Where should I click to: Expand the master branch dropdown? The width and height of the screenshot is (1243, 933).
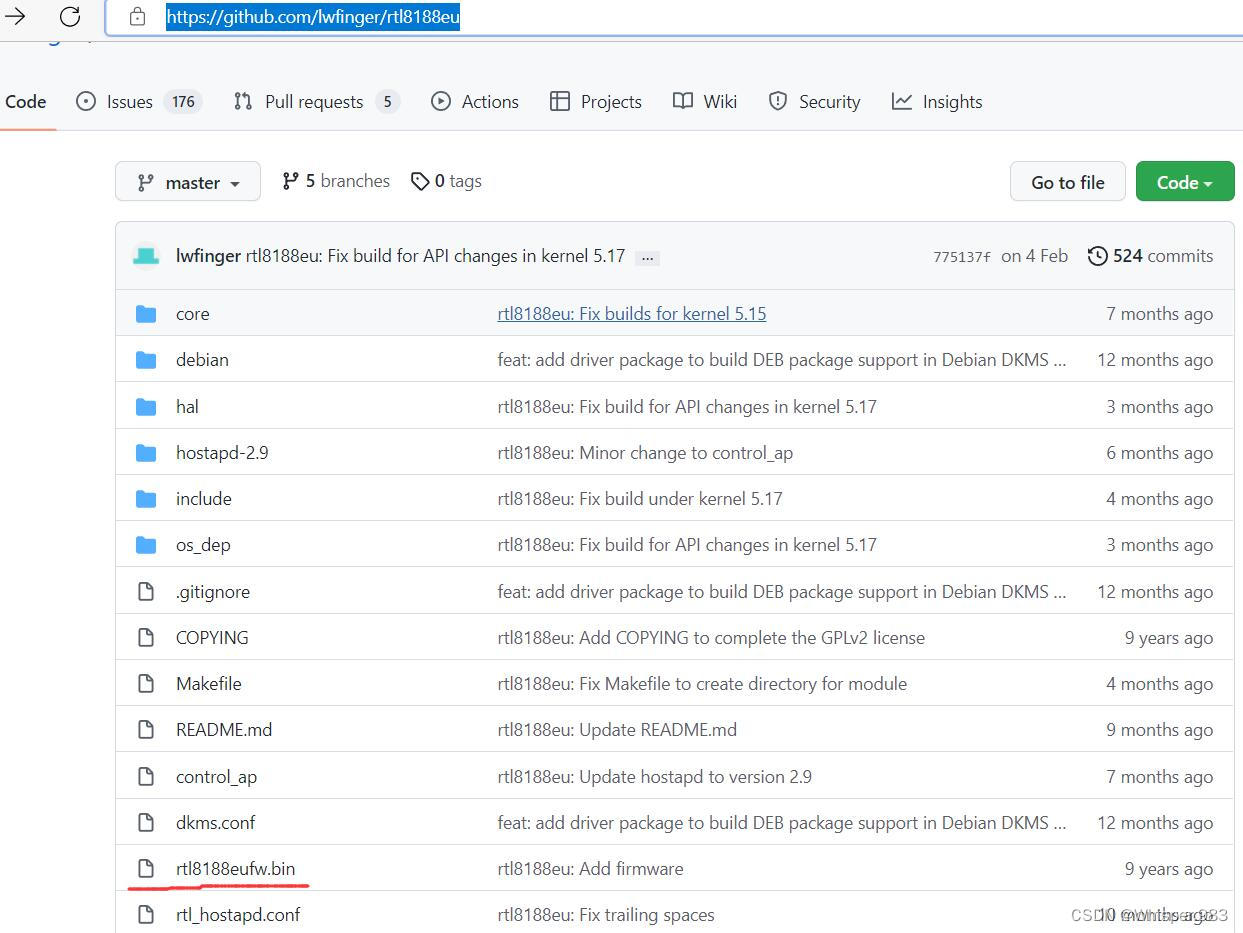click(x=188, y=182)
